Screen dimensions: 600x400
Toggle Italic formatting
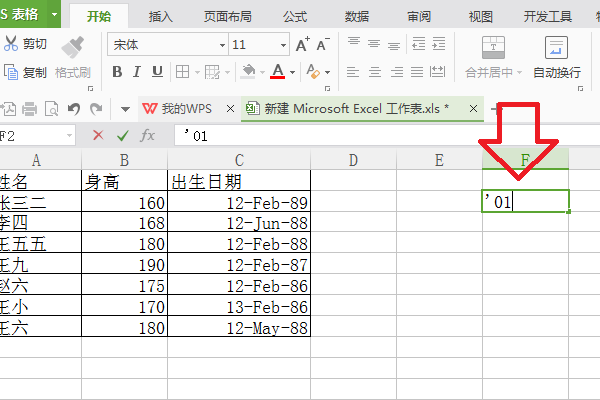(137, 72)
